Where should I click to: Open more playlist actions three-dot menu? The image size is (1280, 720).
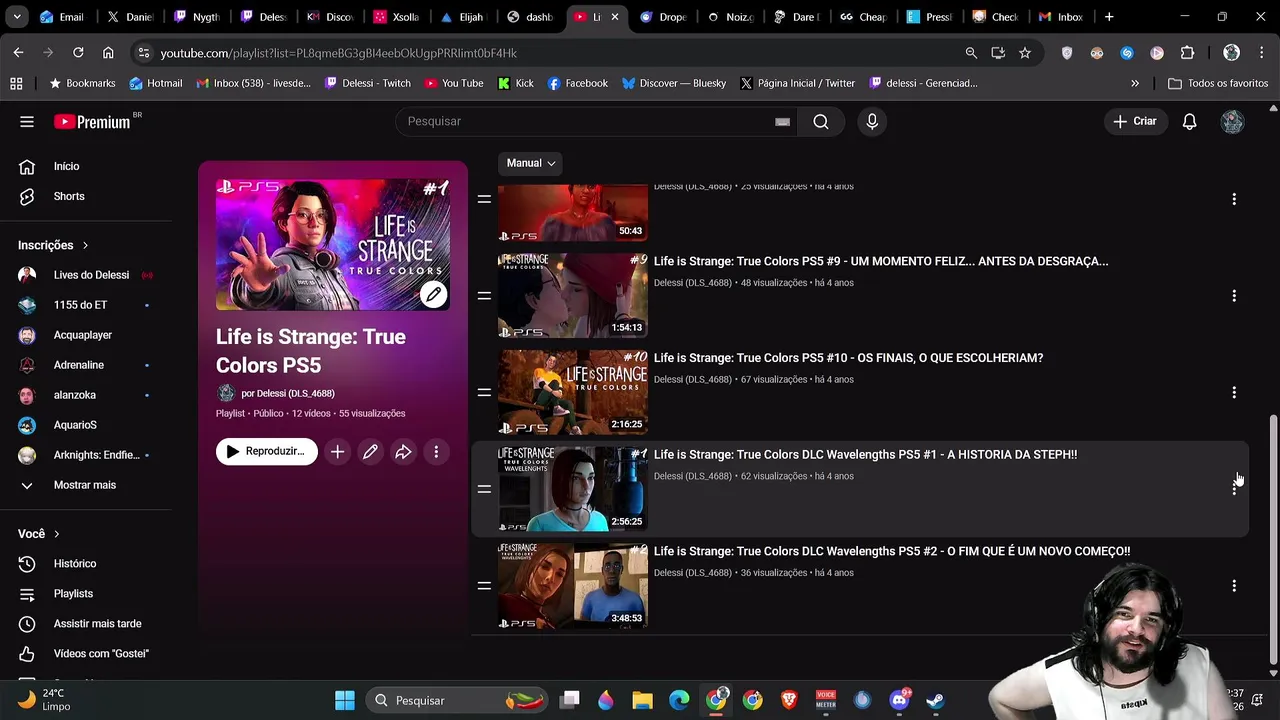click(436, 452)
